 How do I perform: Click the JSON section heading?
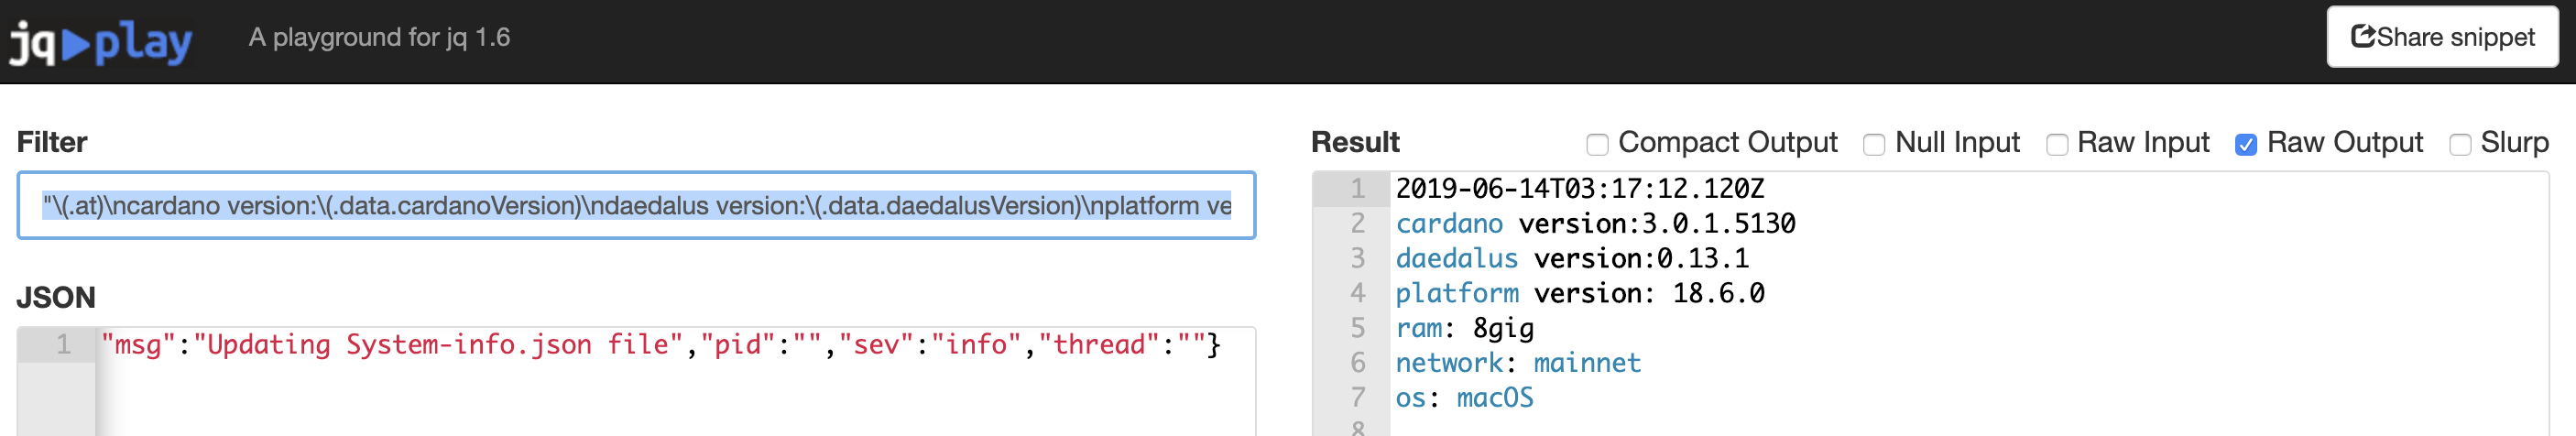point(56,298)
